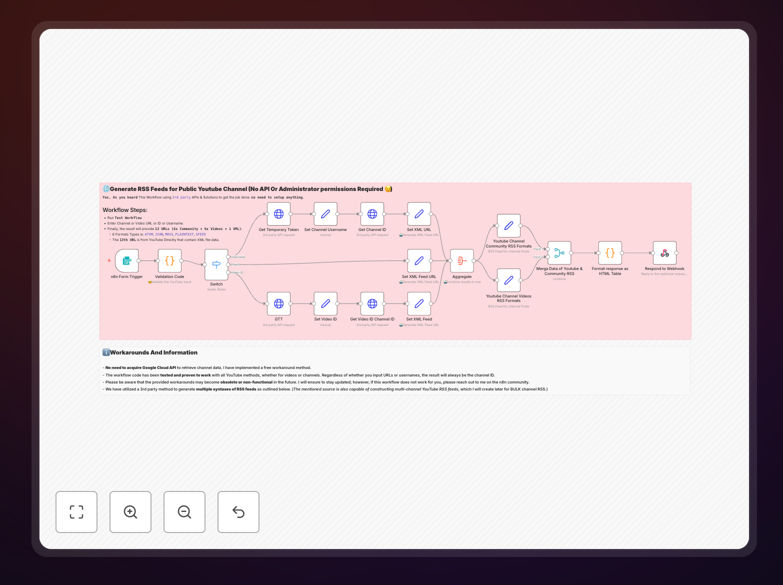Click the output connector of Respond to Webhook node
The image size is (783, 585).
(x=677, y=253)
